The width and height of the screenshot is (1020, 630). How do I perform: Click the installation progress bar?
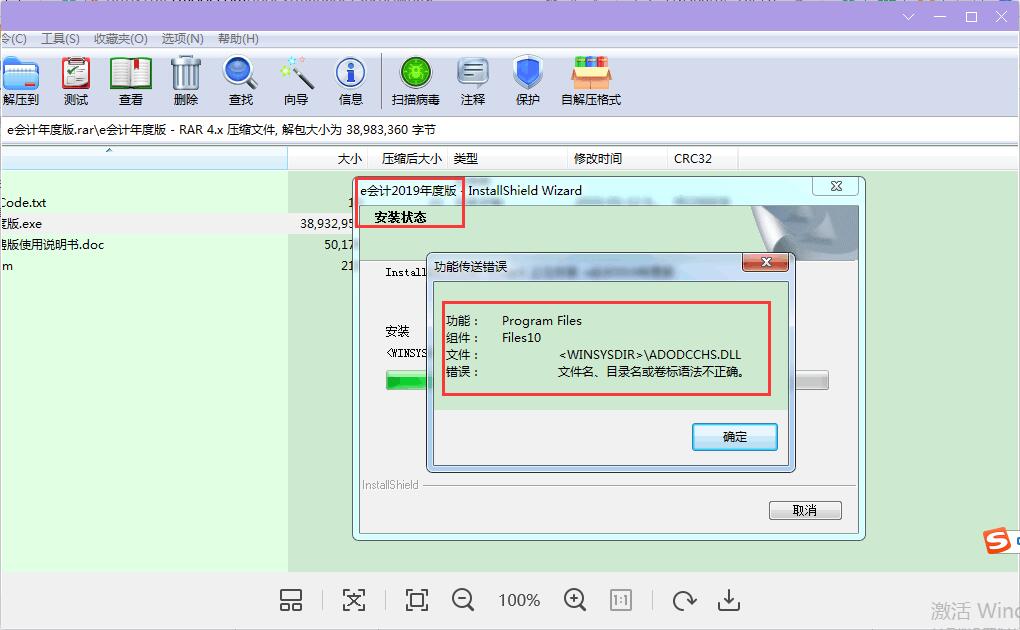pyautogui.click(x=607, y=380)
